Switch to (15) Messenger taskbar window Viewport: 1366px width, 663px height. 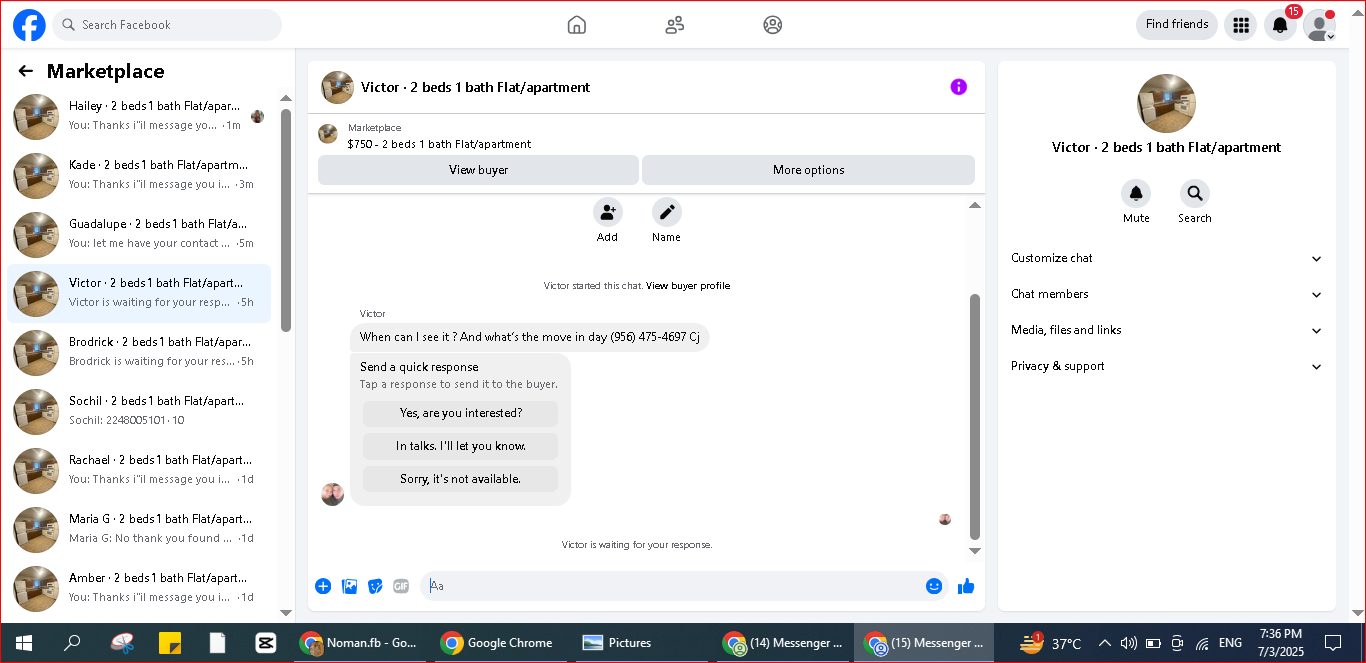coord(924,643)
